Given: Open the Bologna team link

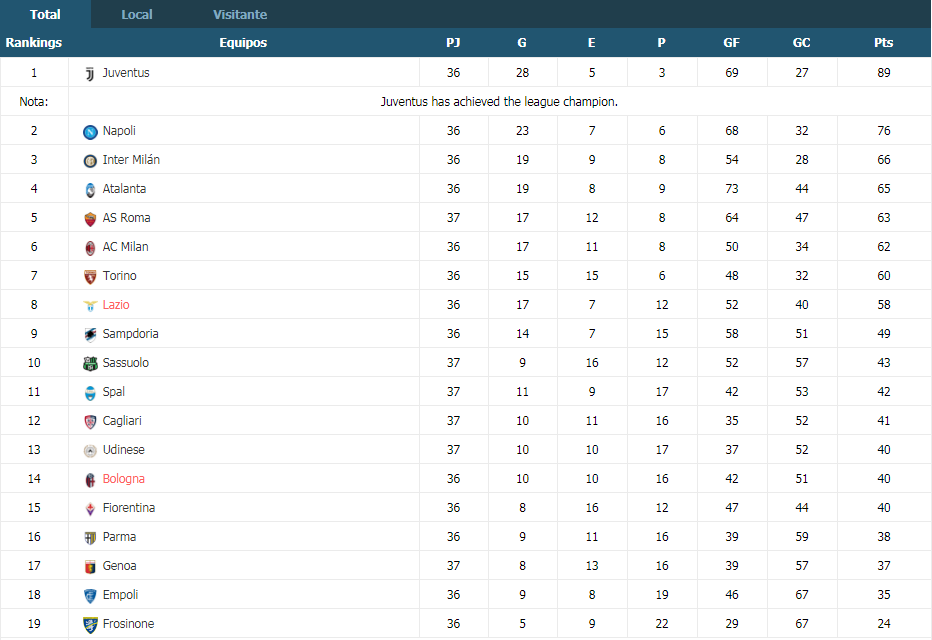Looking at the screenshot, I should click(124, 479).
